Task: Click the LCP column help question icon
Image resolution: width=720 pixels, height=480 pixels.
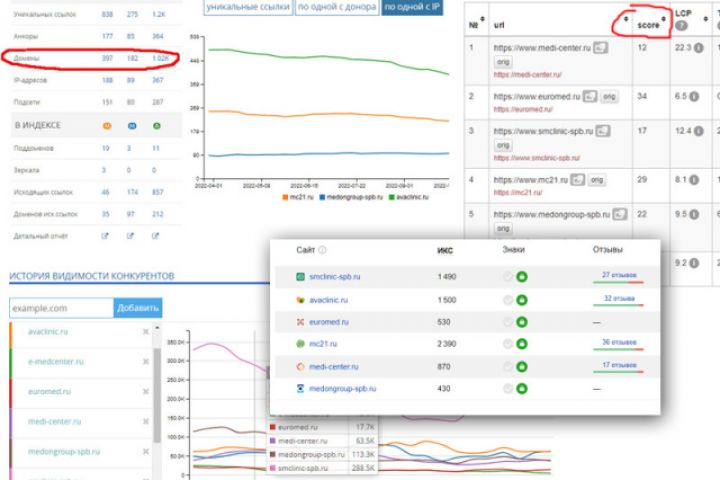Action: pos(681,26)
